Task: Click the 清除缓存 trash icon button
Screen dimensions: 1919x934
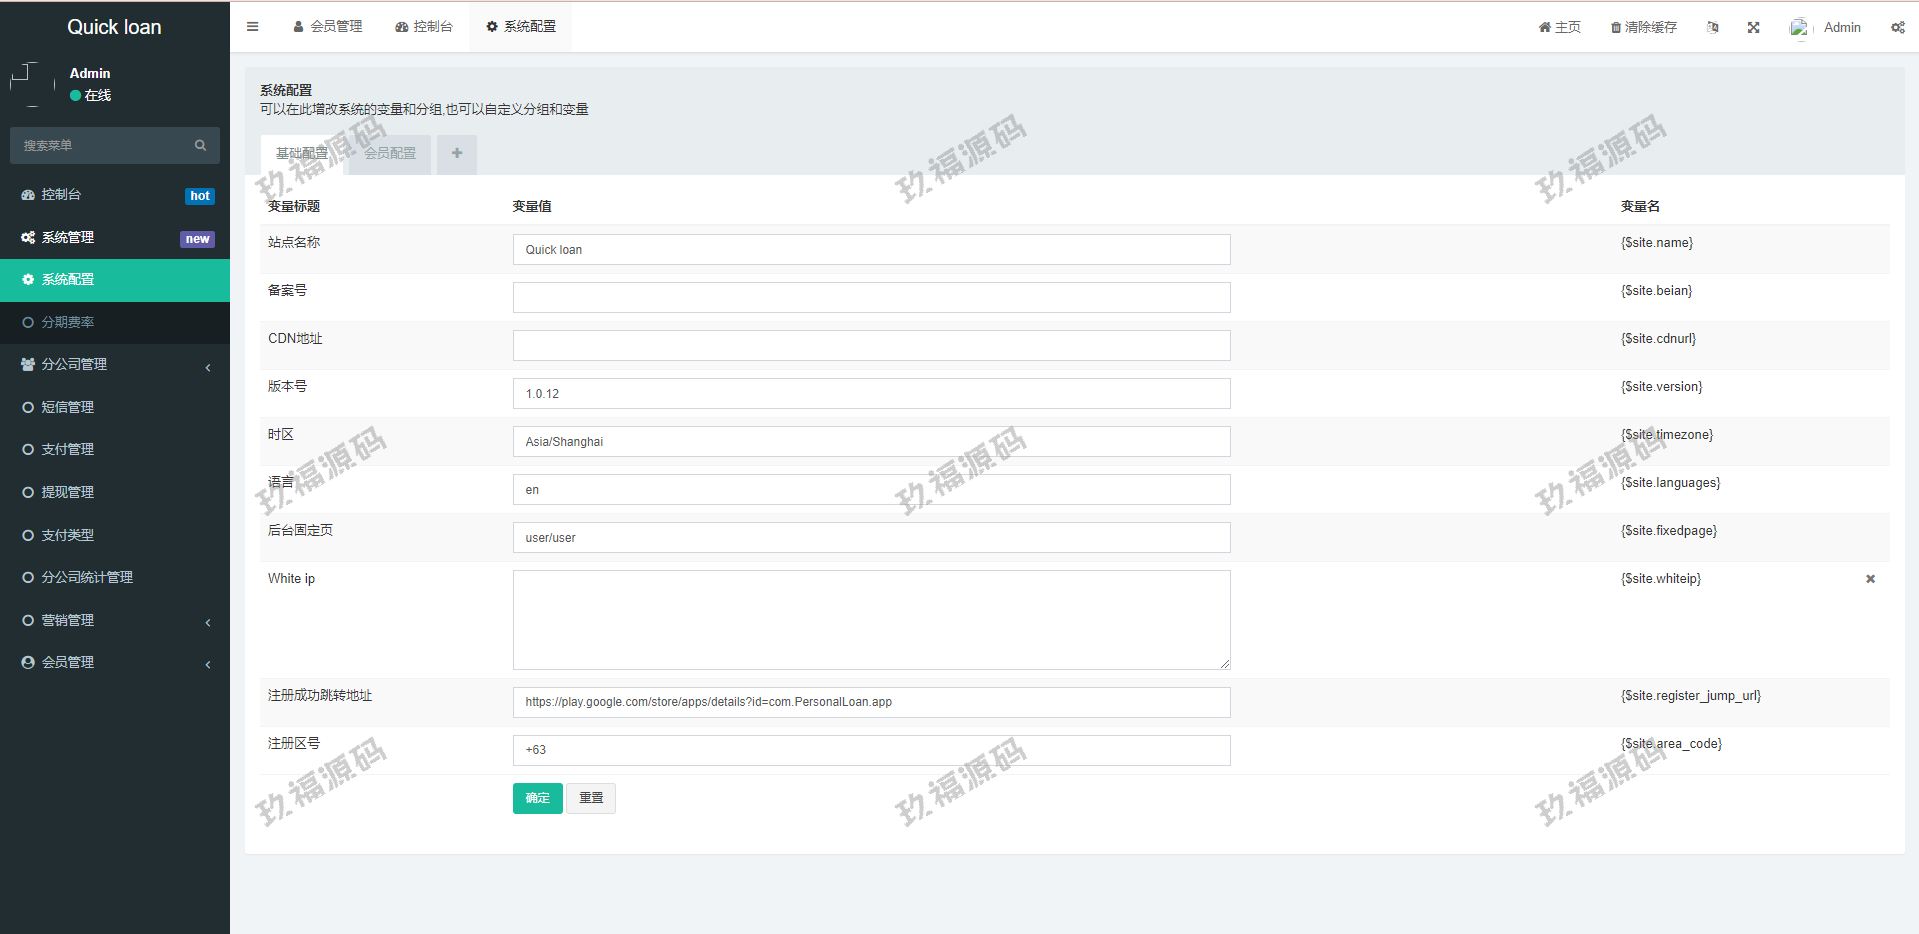Action: click(x=1643, y=27)
